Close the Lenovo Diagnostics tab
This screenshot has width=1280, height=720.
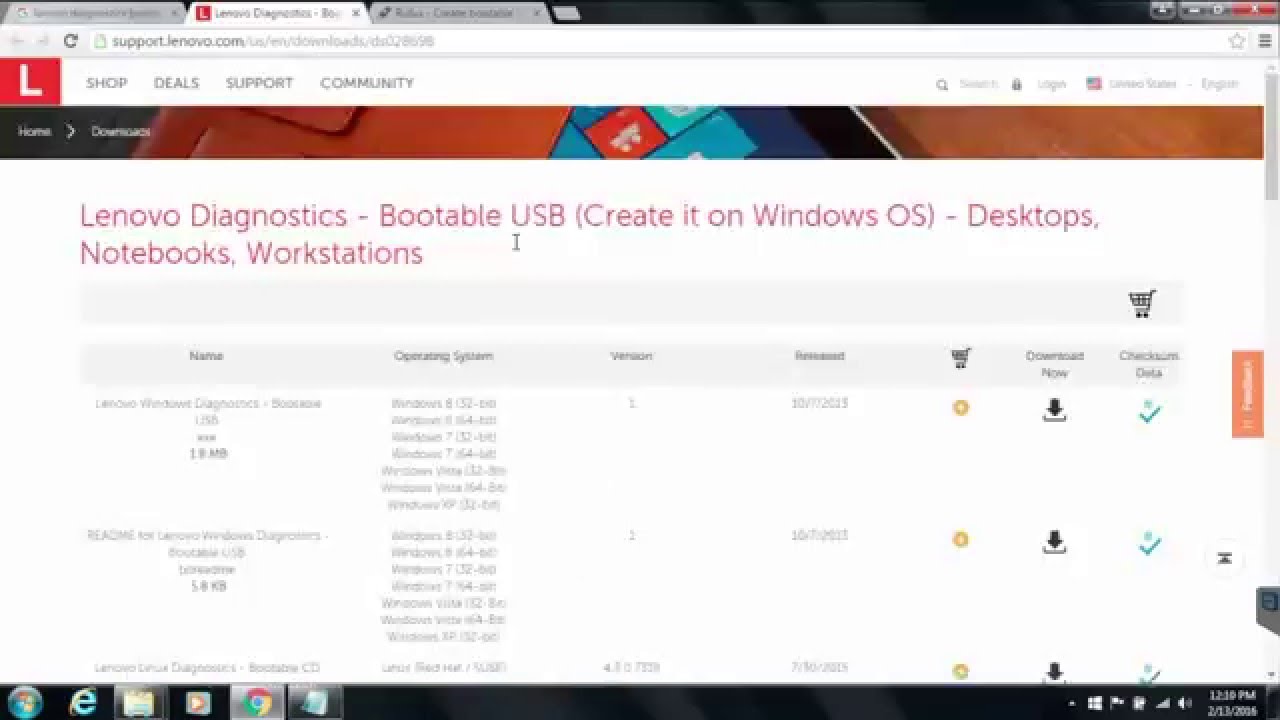click(355, 13)
